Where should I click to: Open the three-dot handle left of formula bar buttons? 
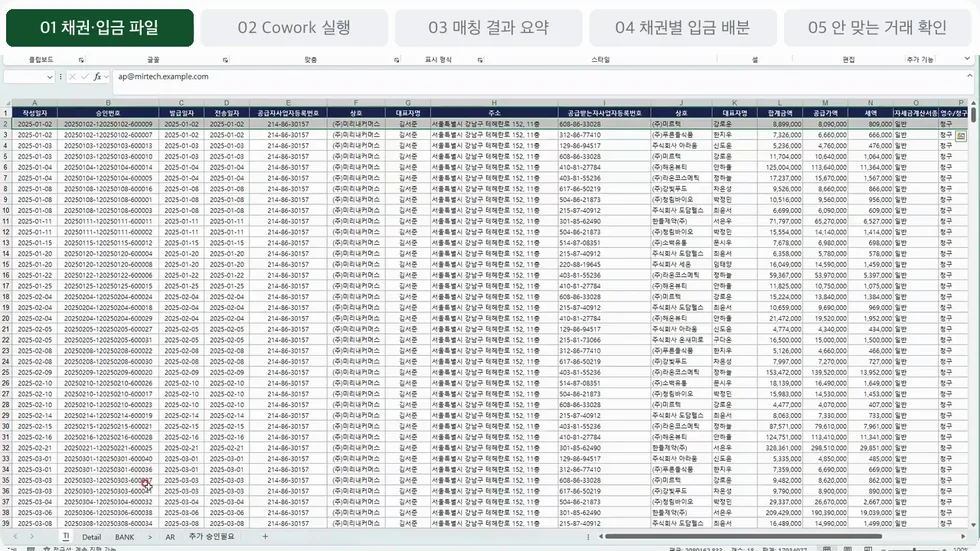click(x=61, y=77)
